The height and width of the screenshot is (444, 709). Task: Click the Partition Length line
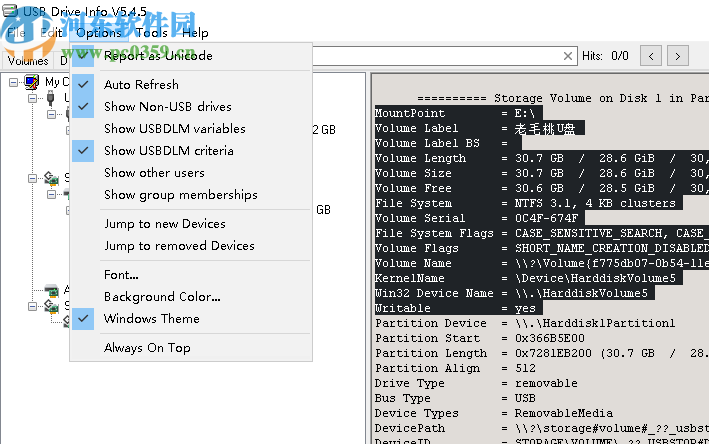[x=542, y=353]
